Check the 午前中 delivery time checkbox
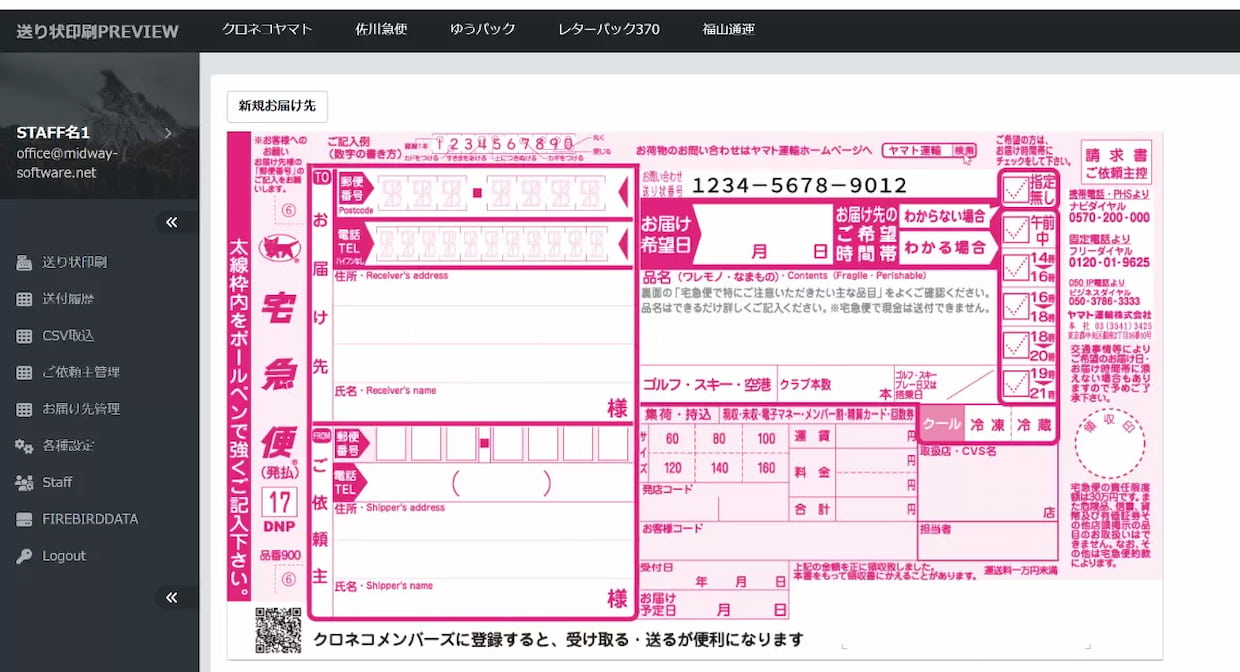Screen dimensions: 1240x672 click(x=1016, y=230)
